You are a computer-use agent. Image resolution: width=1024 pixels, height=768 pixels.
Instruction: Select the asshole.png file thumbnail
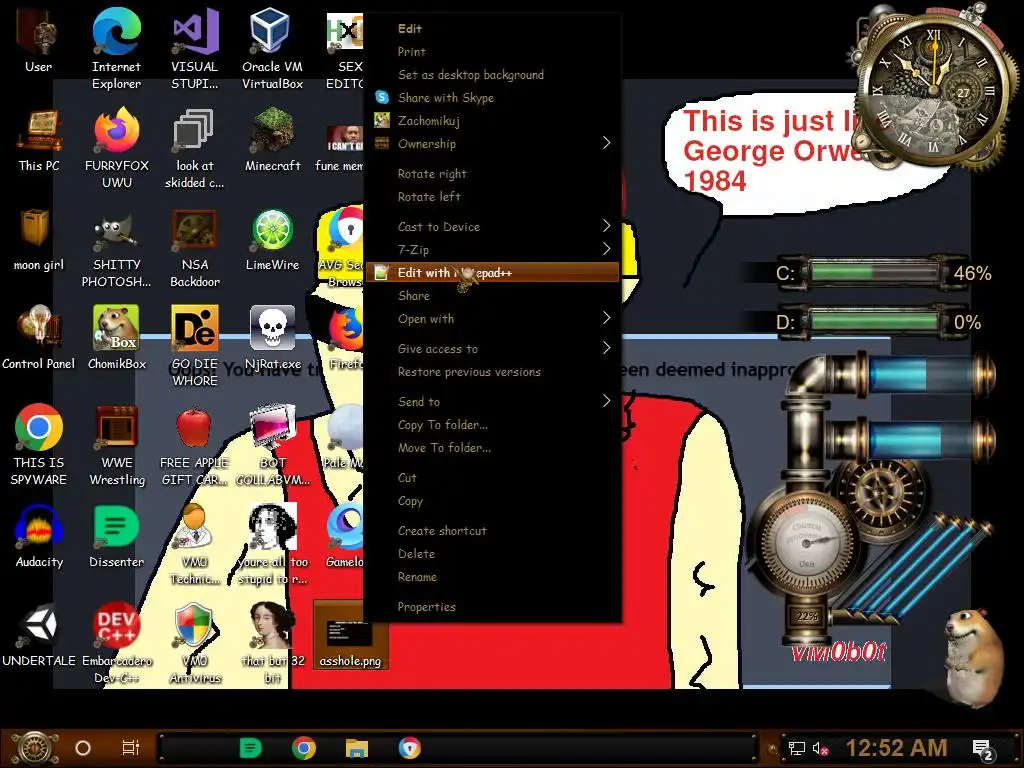349,635
